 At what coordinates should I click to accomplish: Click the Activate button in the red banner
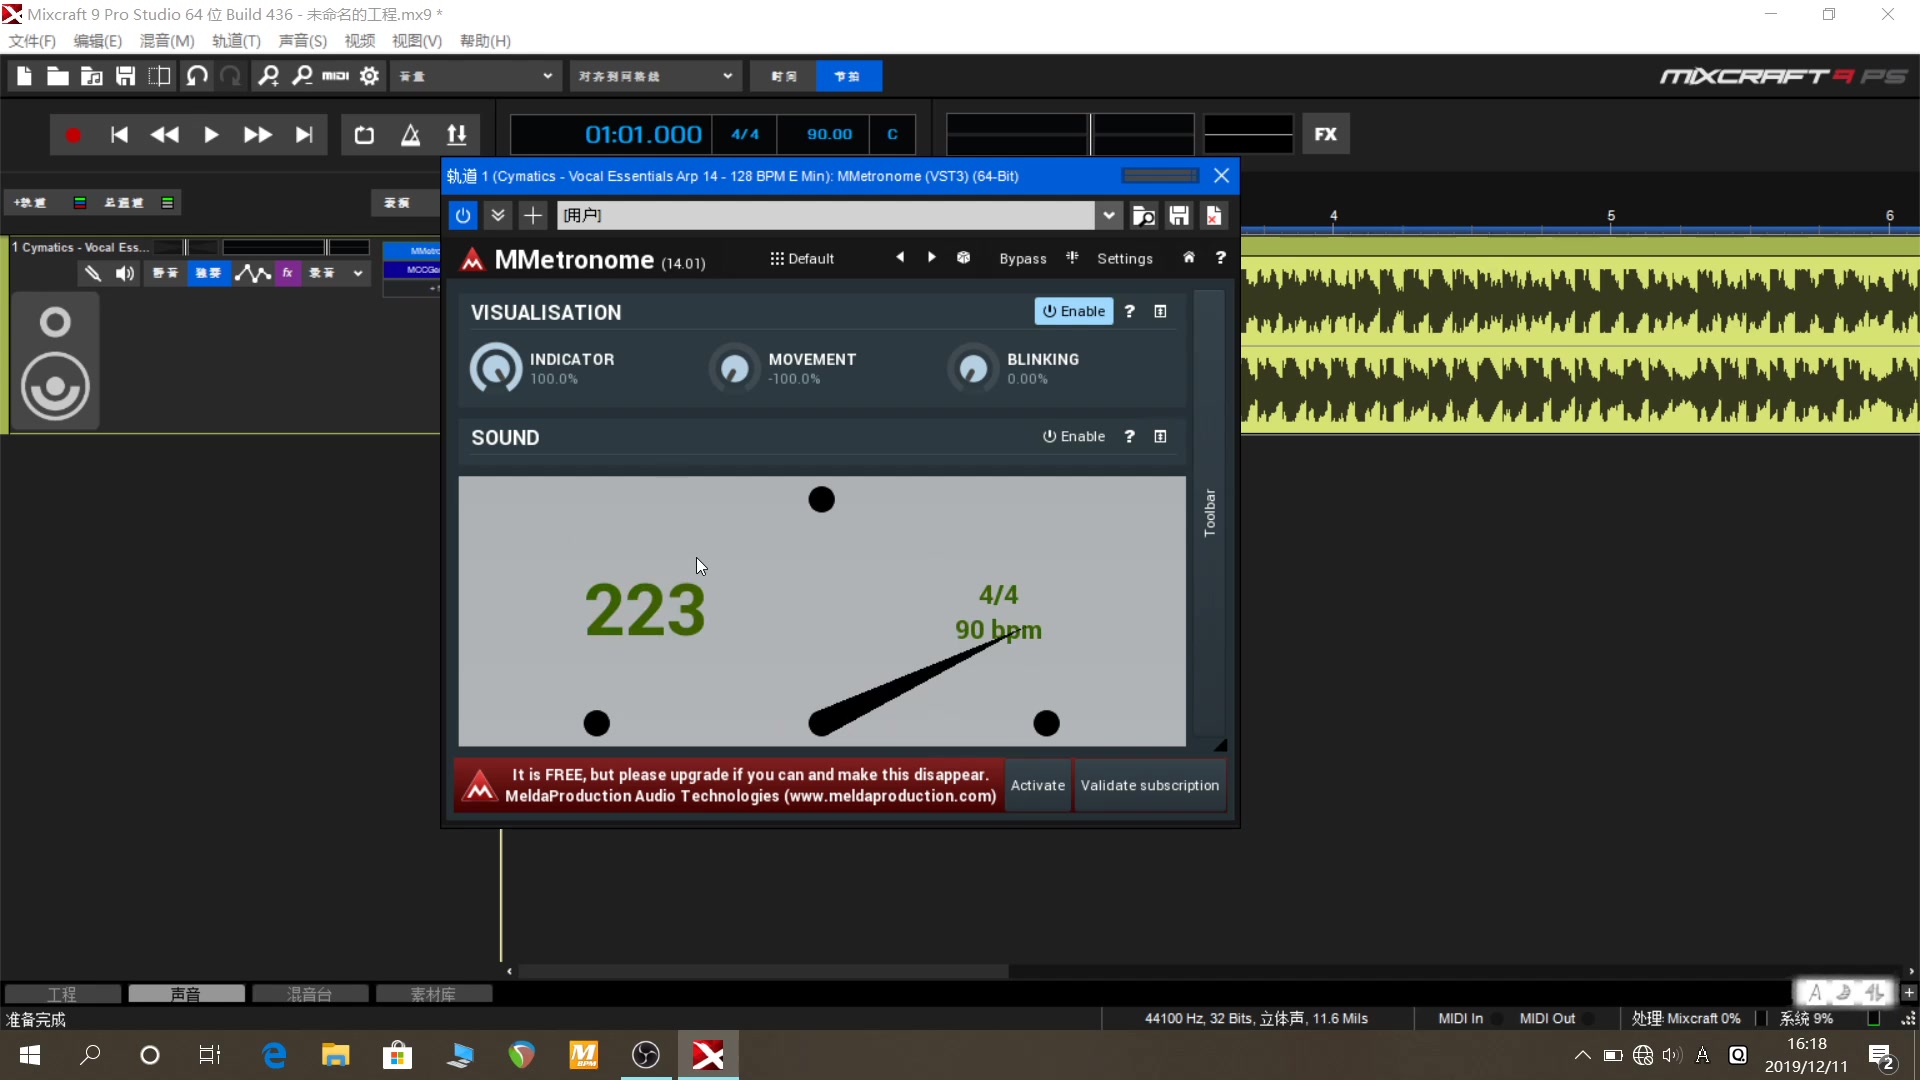coord(1037,785)
